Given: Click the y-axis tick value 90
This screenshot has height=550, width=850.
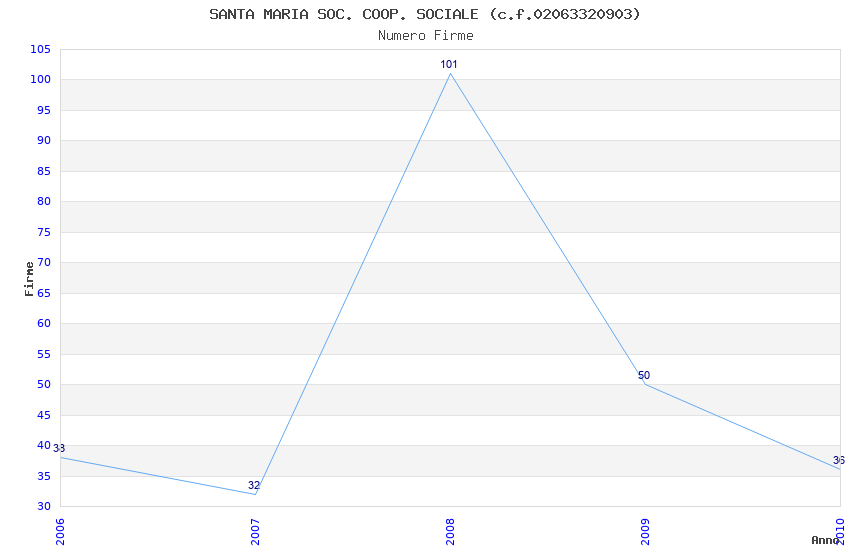Looking at the screenshot, I should click(43, 140).
